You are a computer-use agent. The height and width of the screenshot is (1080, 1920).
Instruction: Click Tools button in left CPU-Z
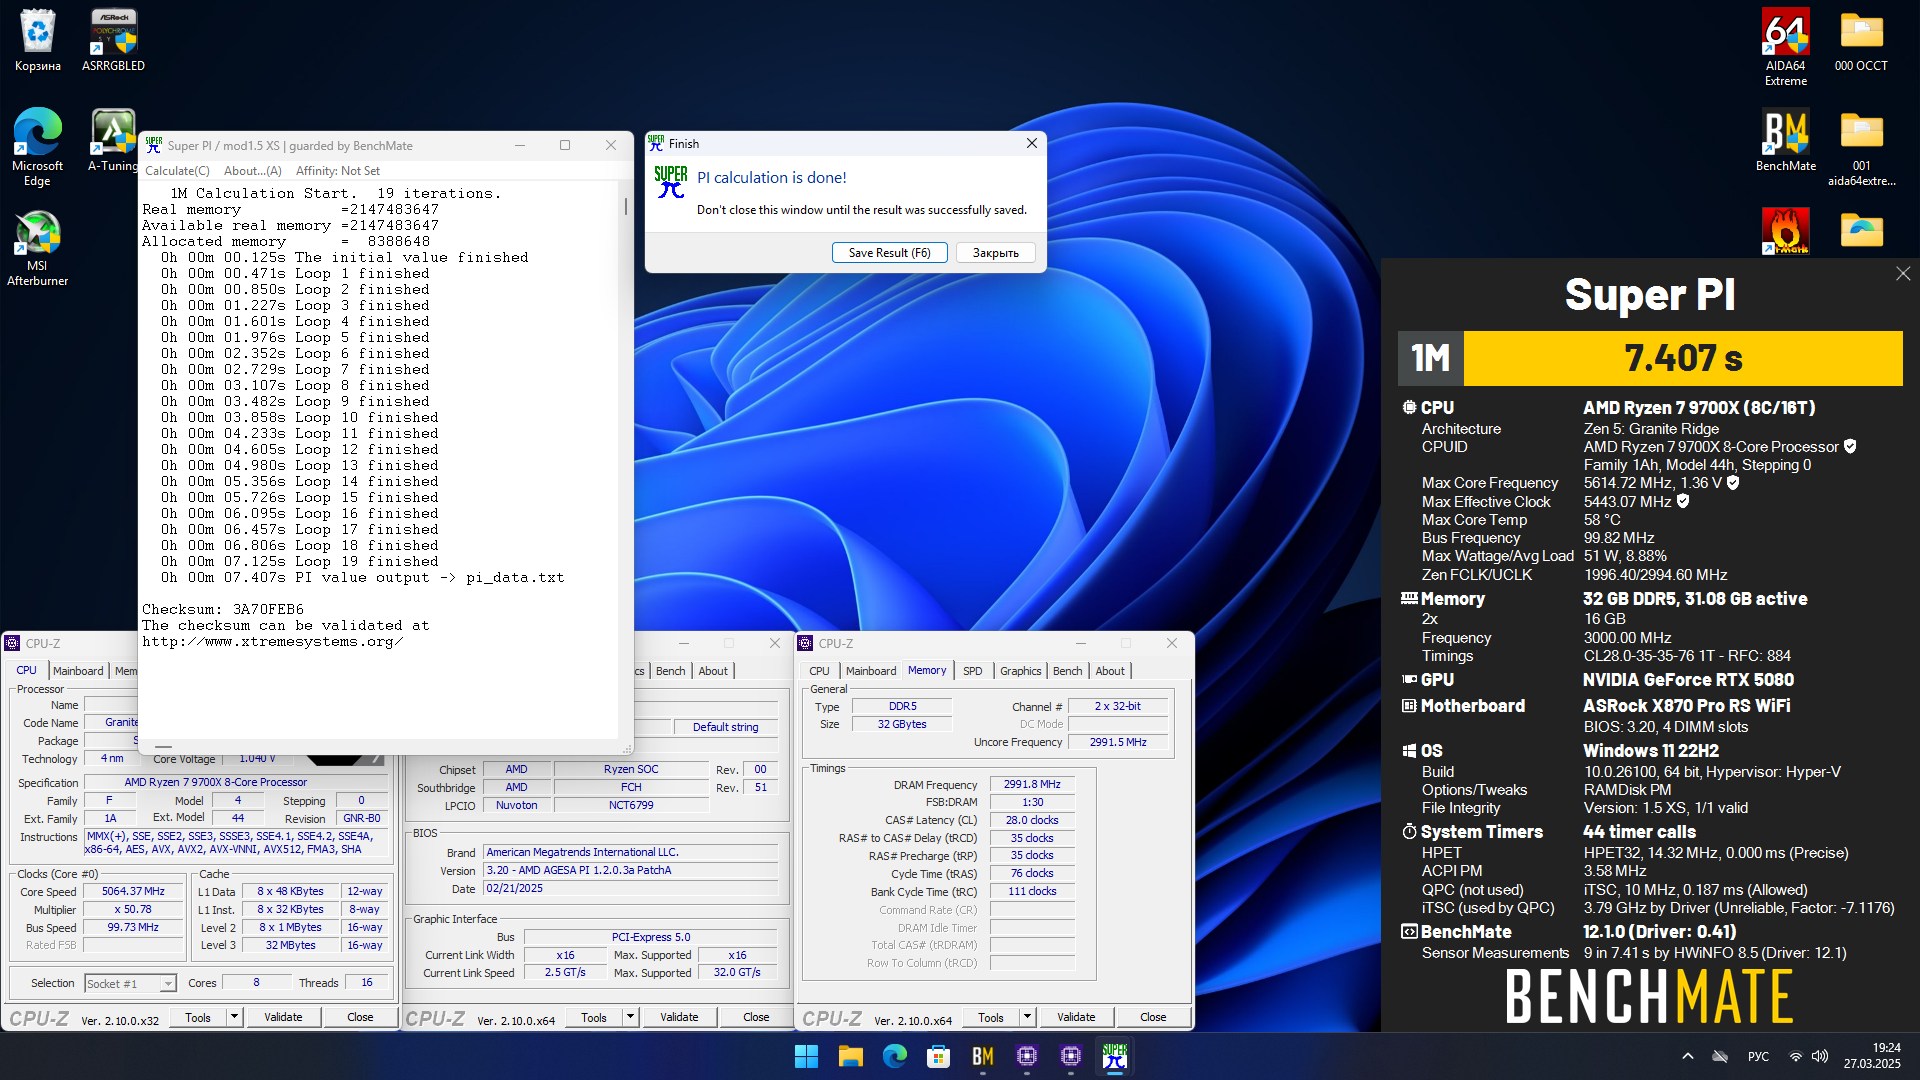click(x=198, y=1017)
